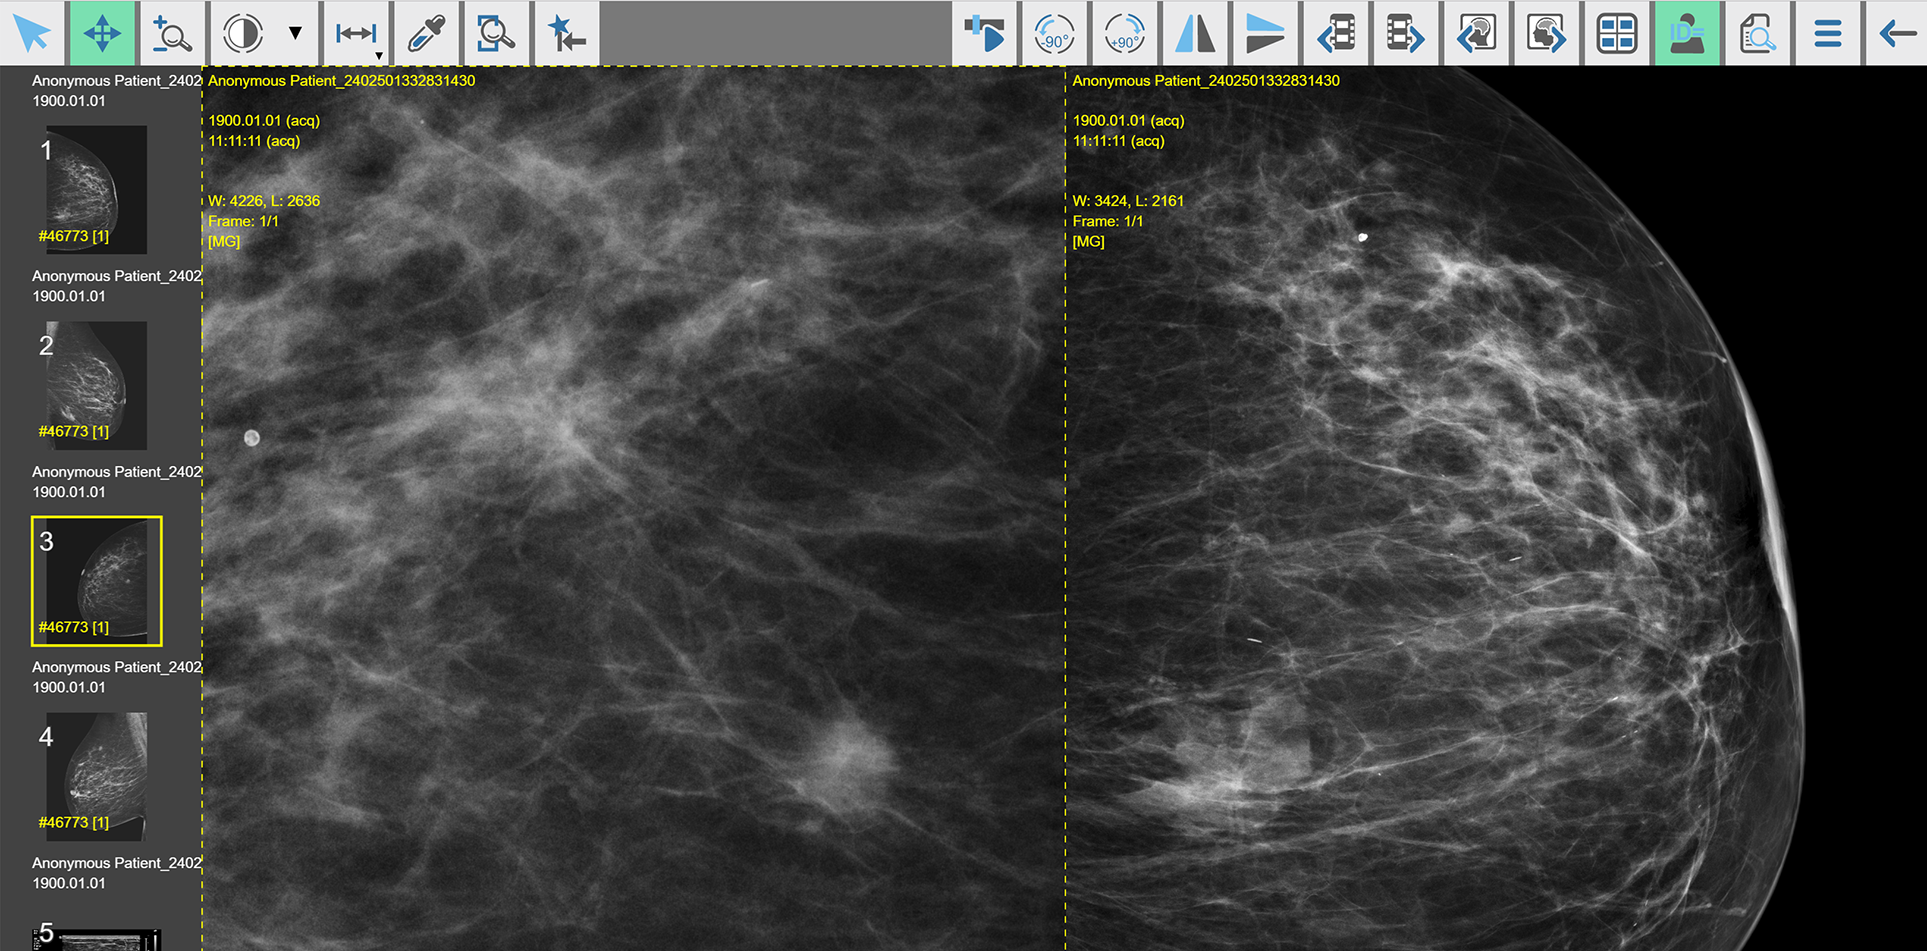1927x951 pixels.
Task: Click 'W: 3424, L: 2161' text in right viewport
Action: pyautogui.click(x=1128, y=201)
